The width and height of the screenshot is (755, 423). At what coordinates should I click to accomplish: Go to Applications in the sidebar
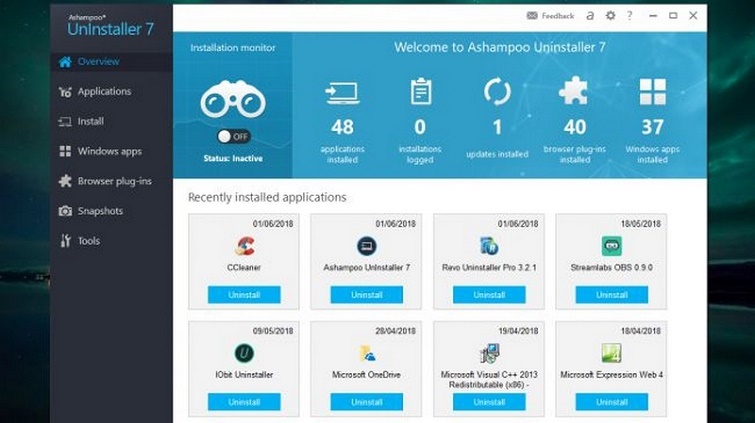click(x=104, y=91)
